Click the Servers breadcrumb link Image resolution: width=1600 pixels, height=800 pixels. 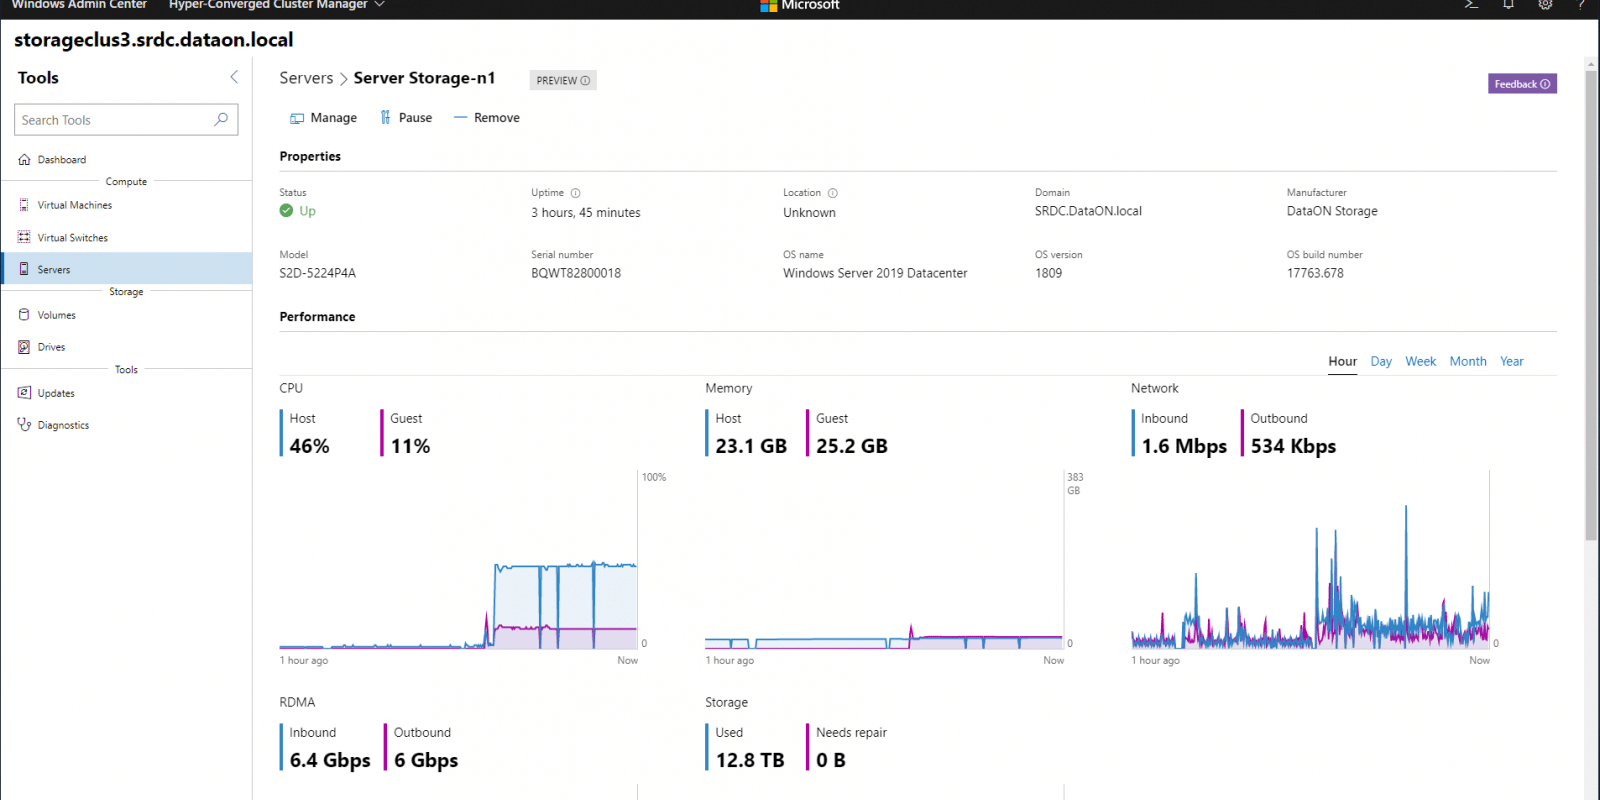(306, 78)
